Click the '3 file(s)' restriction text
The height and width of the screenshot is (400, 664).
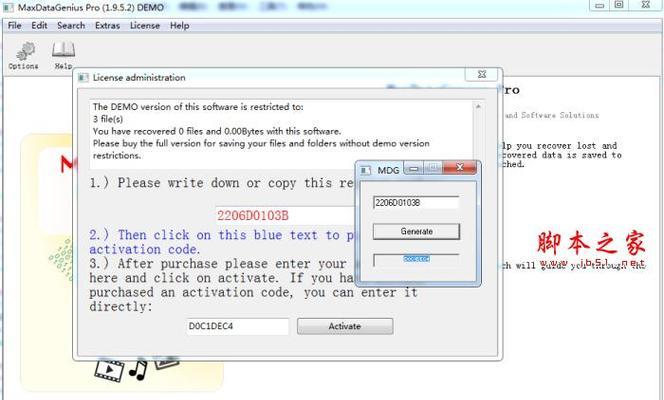(x=108, y=119)
